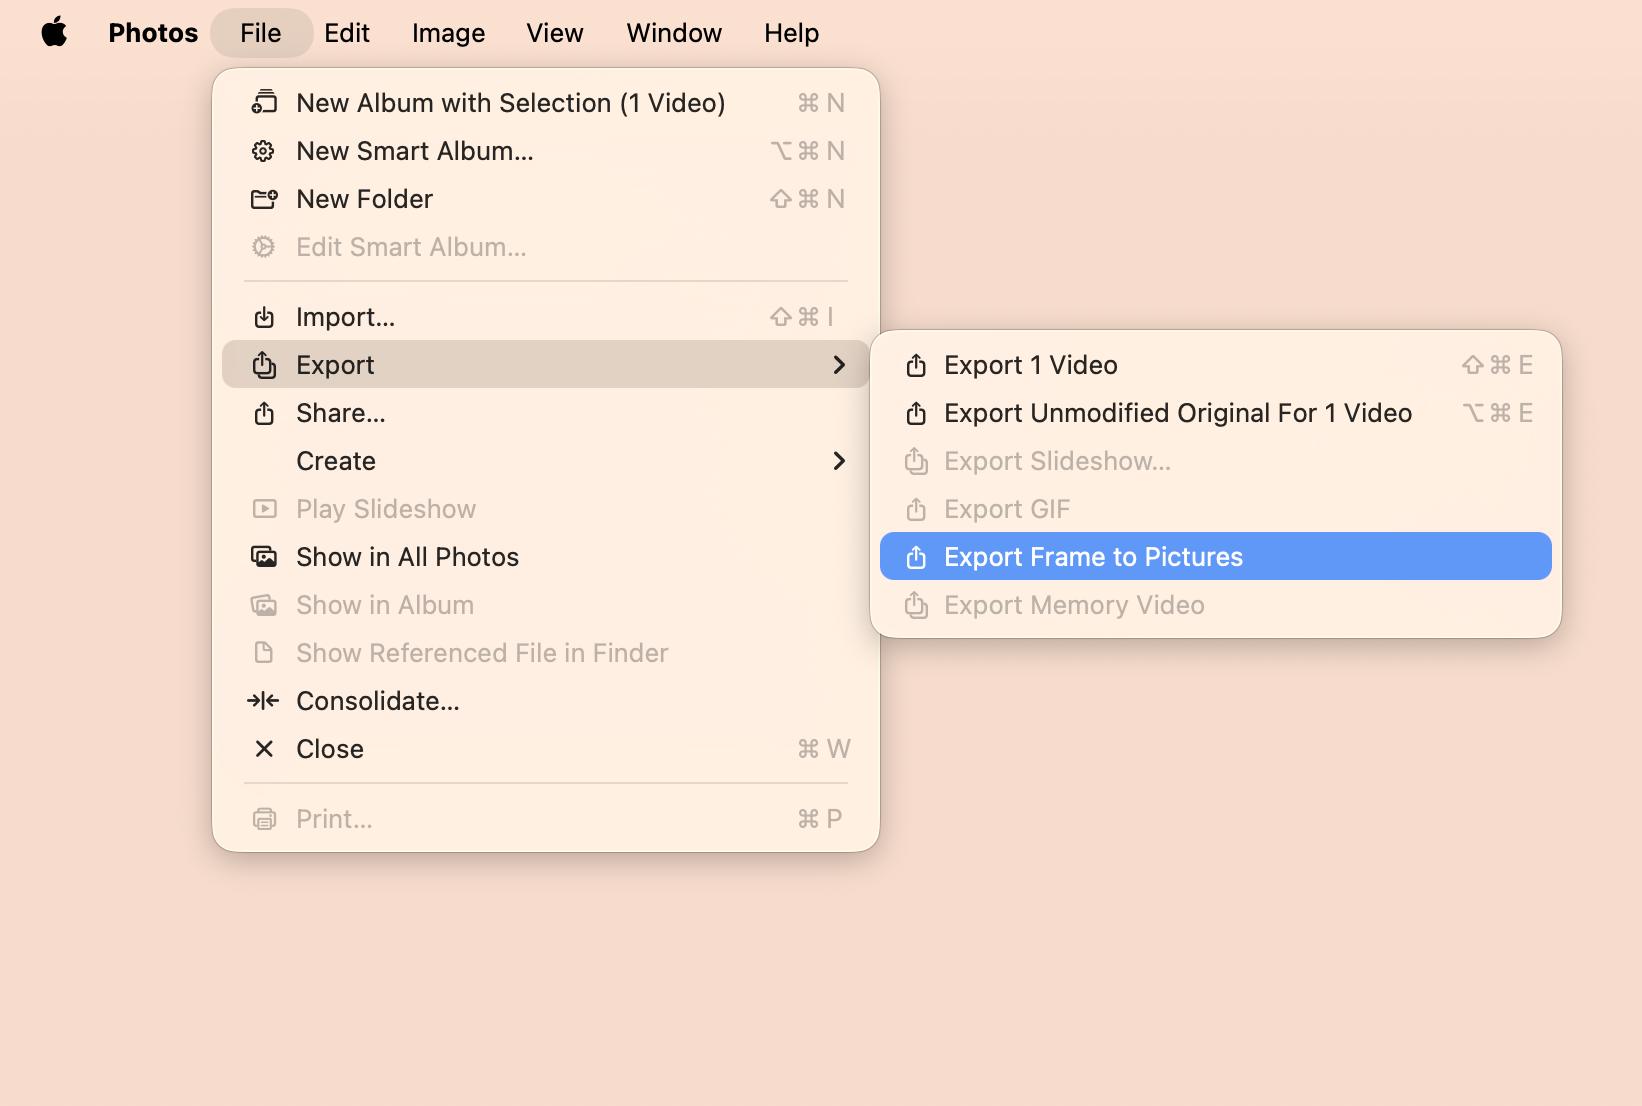Expand the Create submenu arrow

pyautogui.click(x=839, y=461)
